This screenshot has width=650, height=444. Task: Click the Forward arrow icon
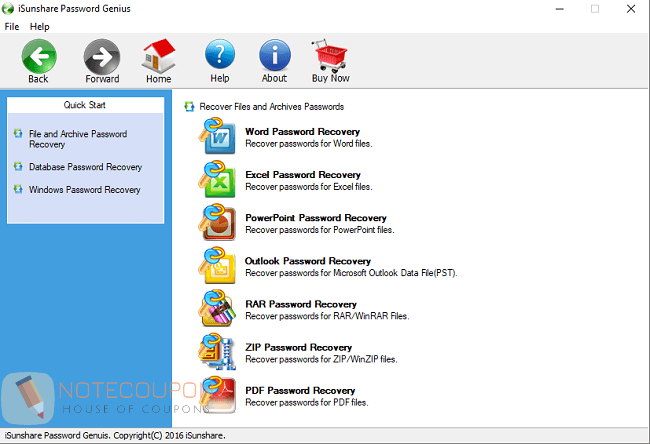click(102, 56)
